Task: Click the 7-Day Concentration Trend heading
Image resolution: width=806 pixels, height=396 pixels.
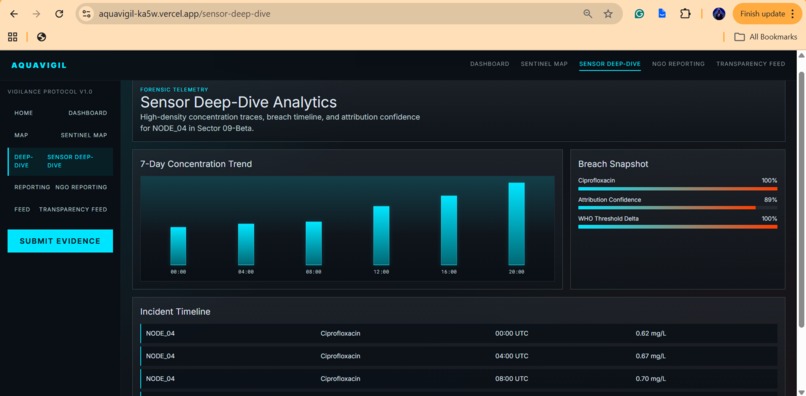Action: (196, 164)
